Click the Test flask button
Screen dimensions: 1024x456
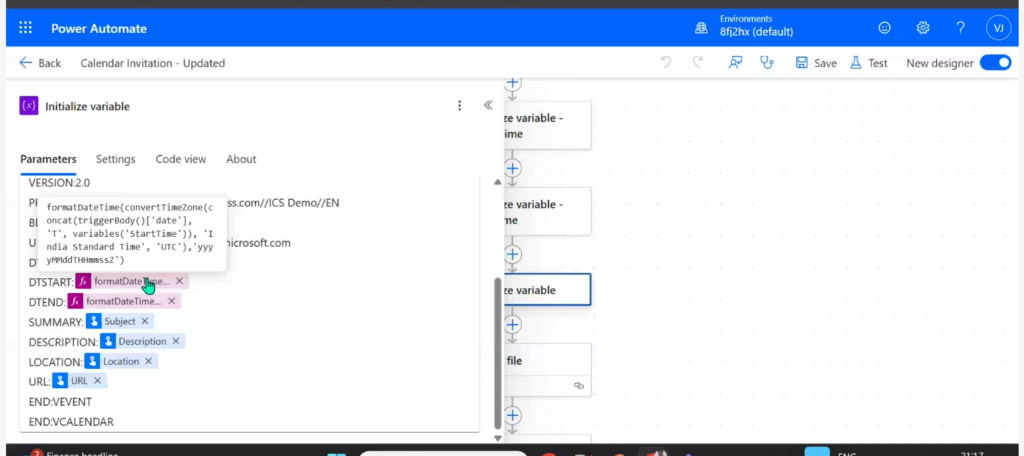[869, 63]
